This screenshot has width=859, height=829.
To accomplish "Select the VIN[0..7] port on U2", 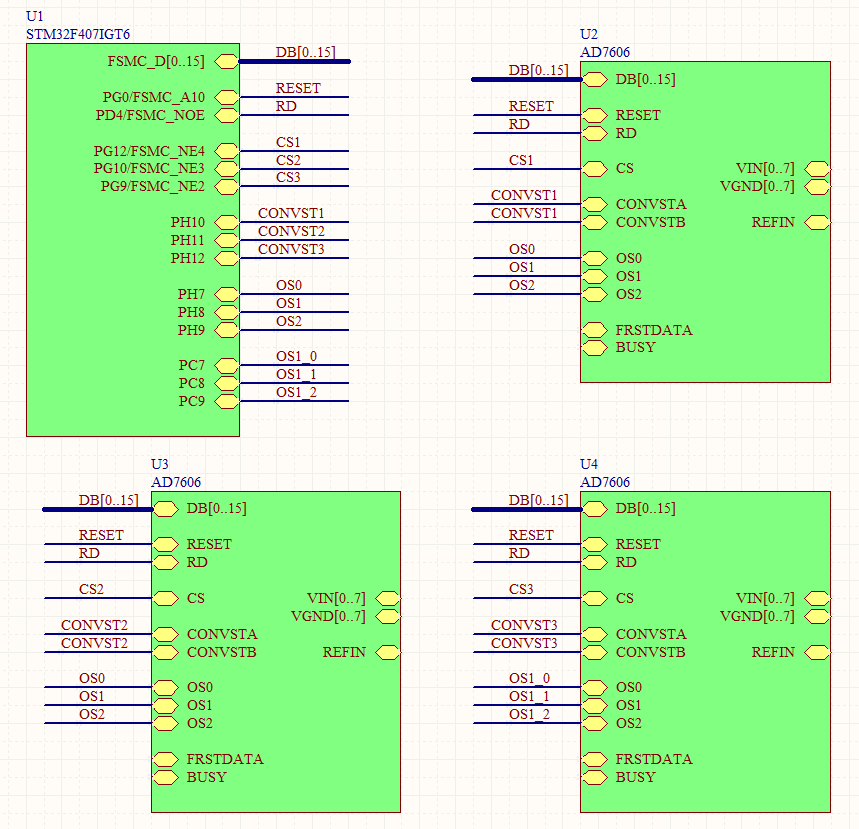I will (x=817, y=169).
